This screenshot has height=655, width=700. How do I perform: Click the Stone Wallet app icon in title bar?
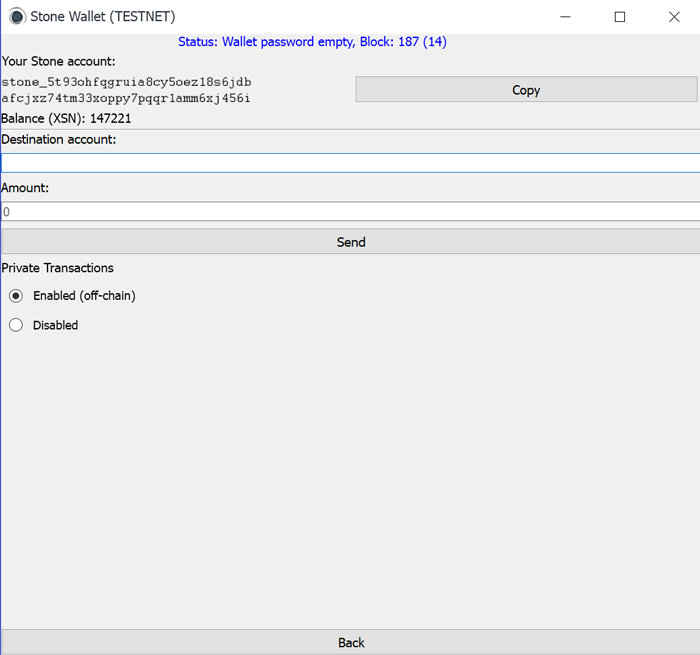[x=17, y=17]
